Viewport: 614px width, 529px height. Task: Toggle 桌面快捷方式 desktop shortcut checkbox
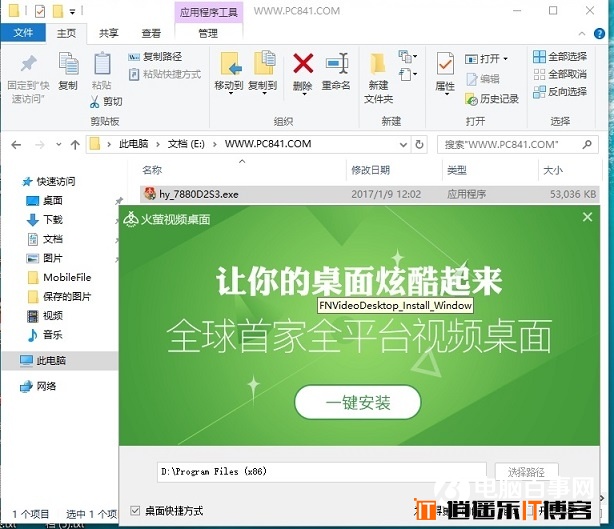pos(135,510)
